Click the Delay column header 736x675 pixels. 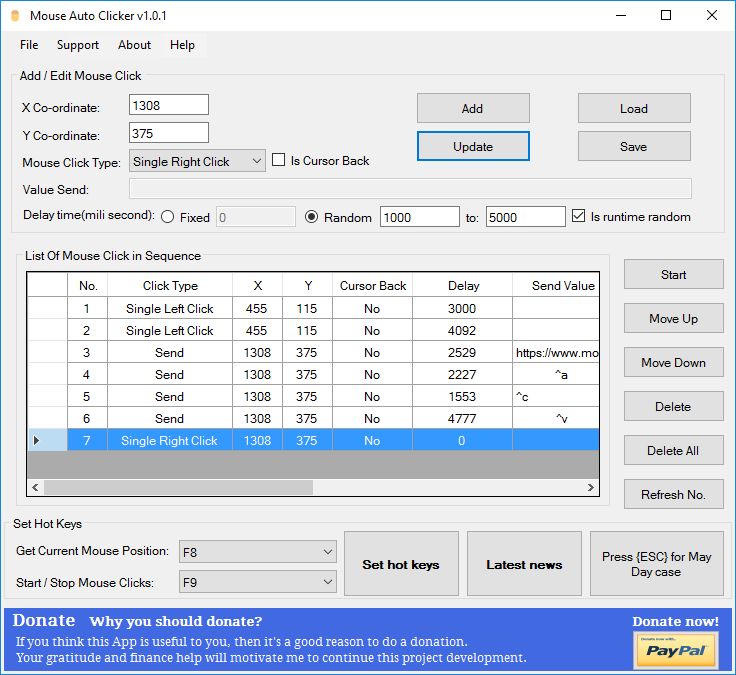click(x=463, y=285)
